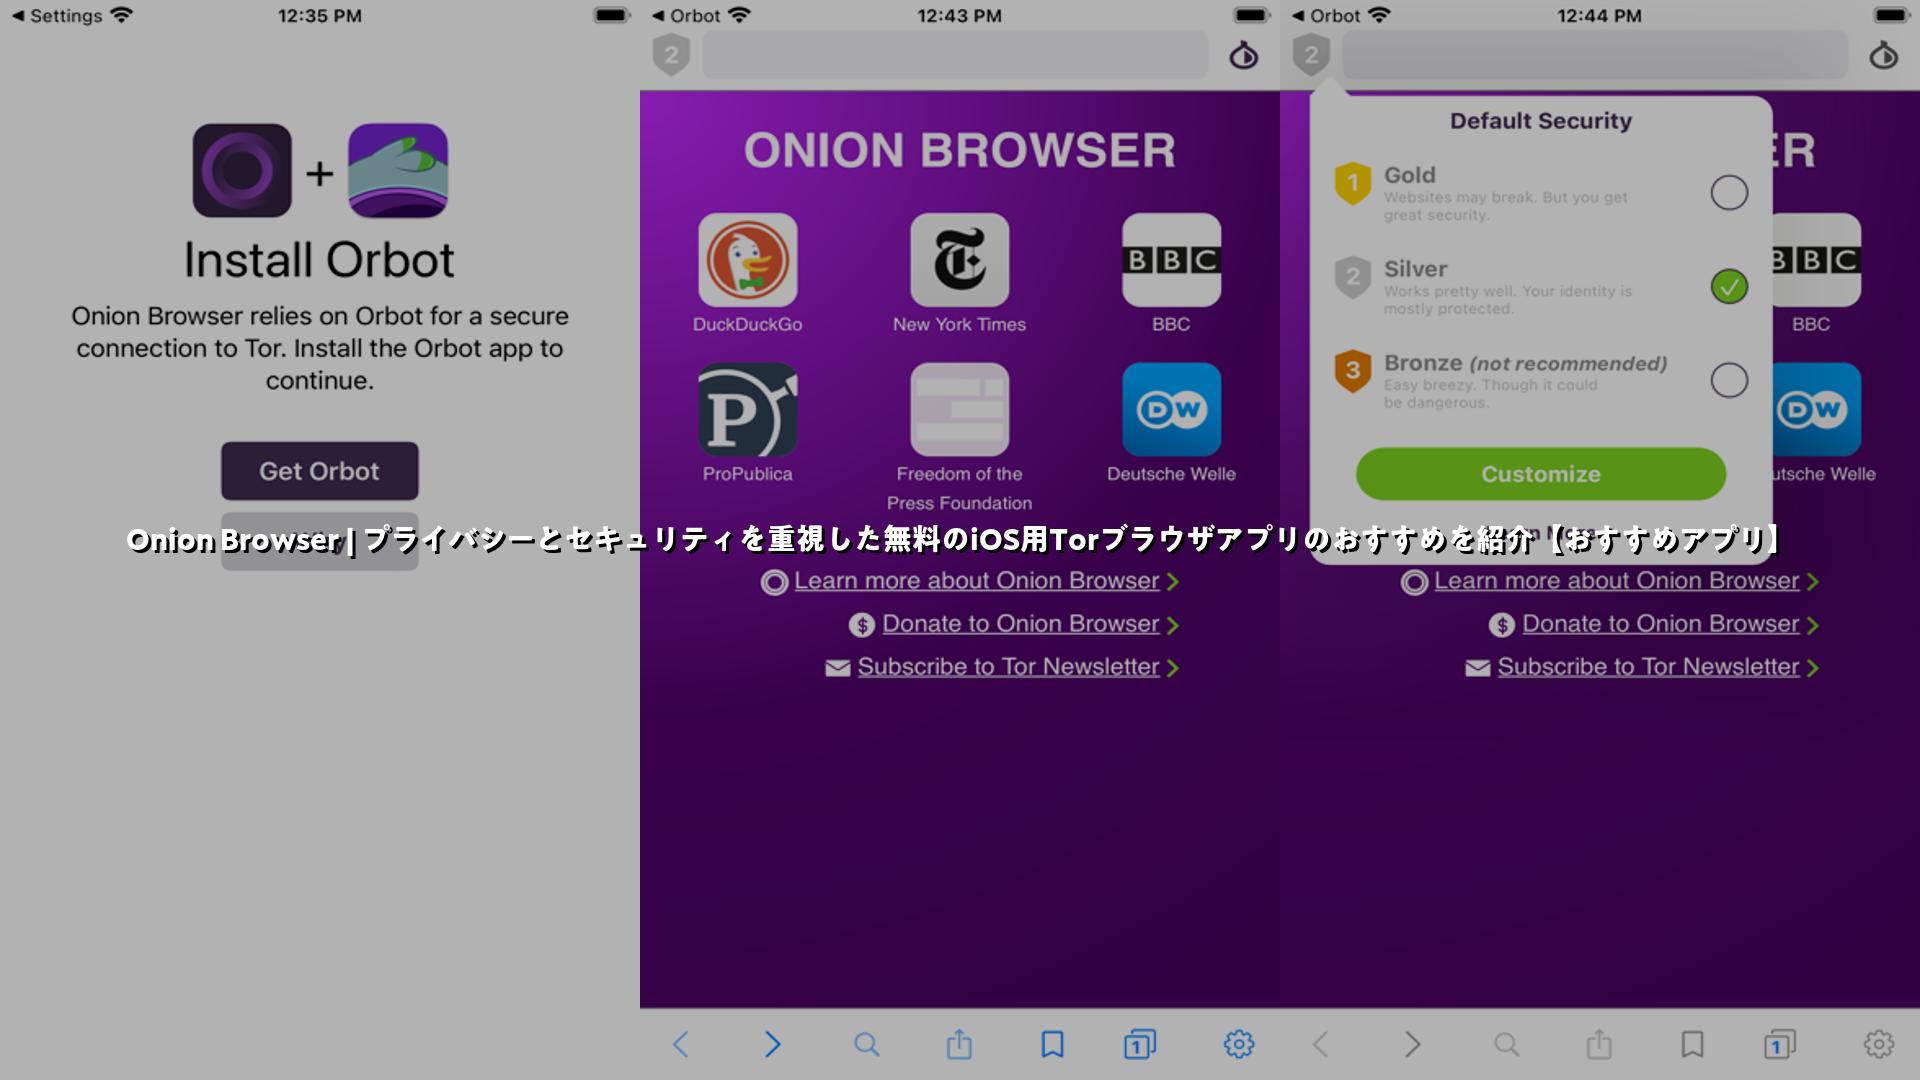
Task: Tap search icon in middle screen toolbar
Action: coord(866,1044)
